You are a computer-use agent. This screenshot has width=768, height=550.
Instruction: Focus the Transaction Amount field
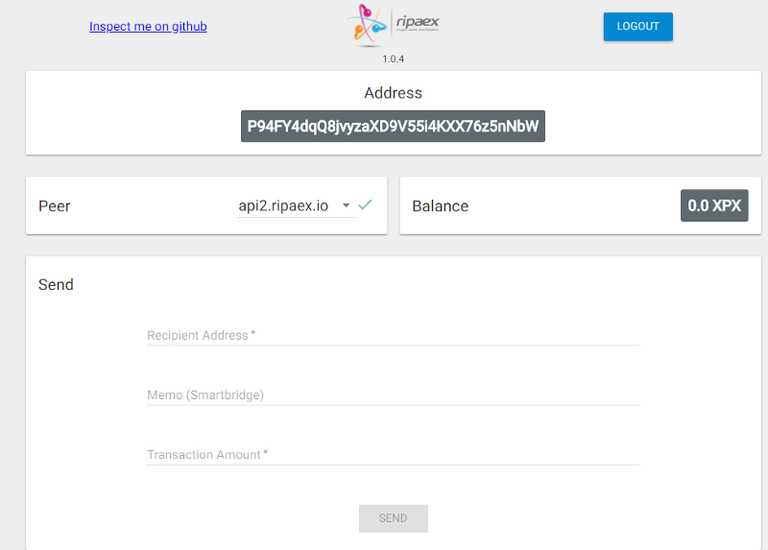coord(393,454)
